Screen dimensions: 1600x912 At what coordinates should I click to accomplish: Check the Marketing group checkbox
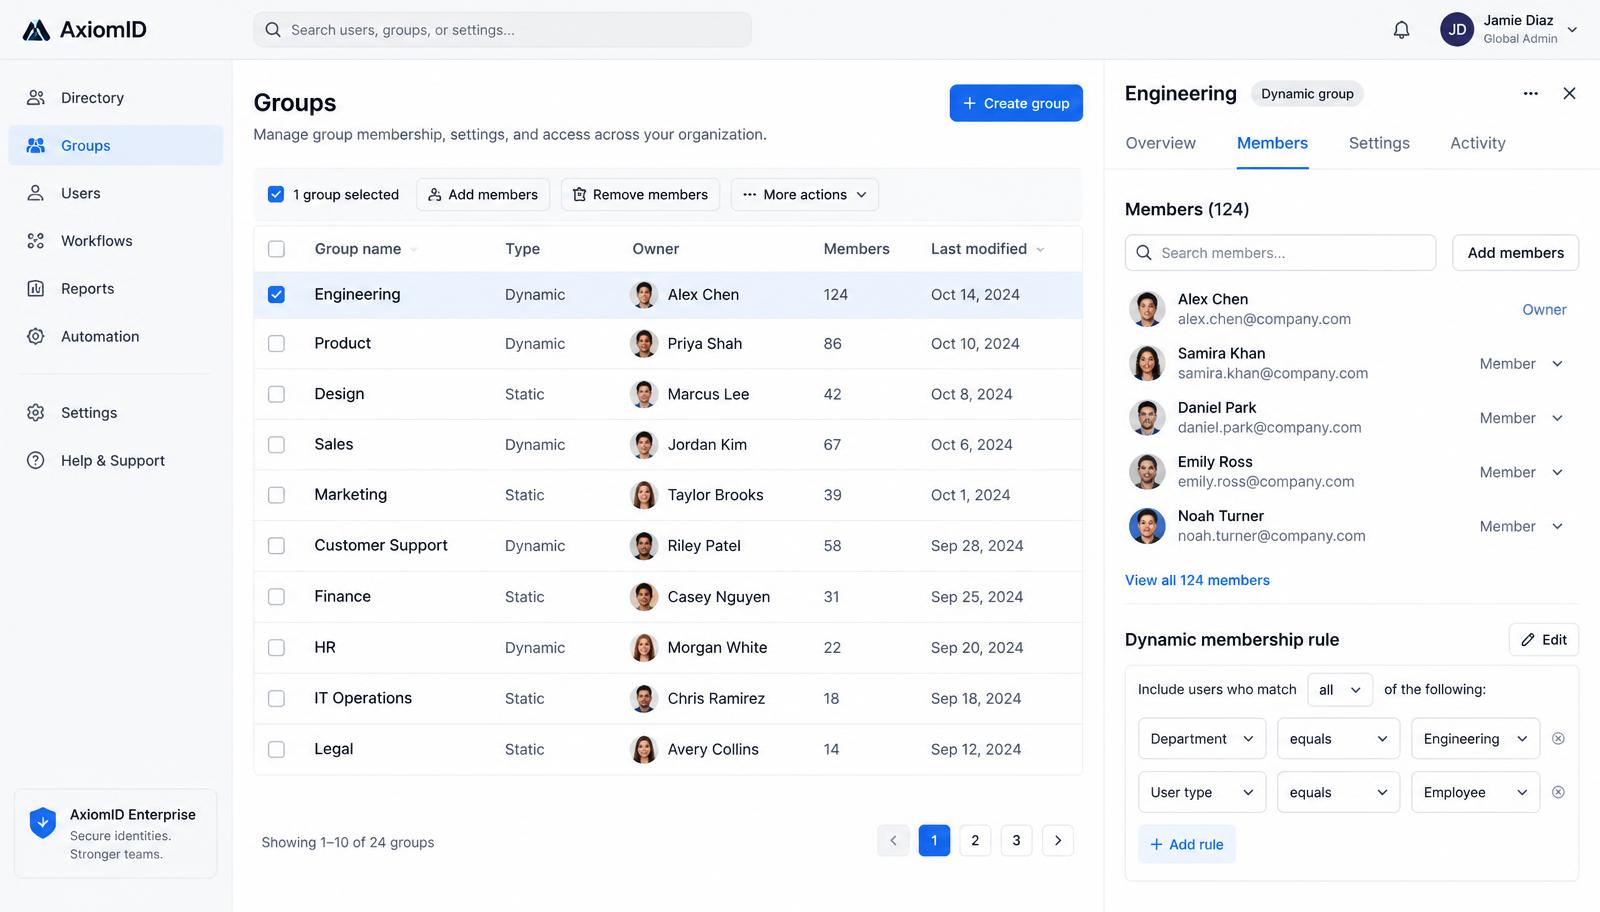point(277,495)
